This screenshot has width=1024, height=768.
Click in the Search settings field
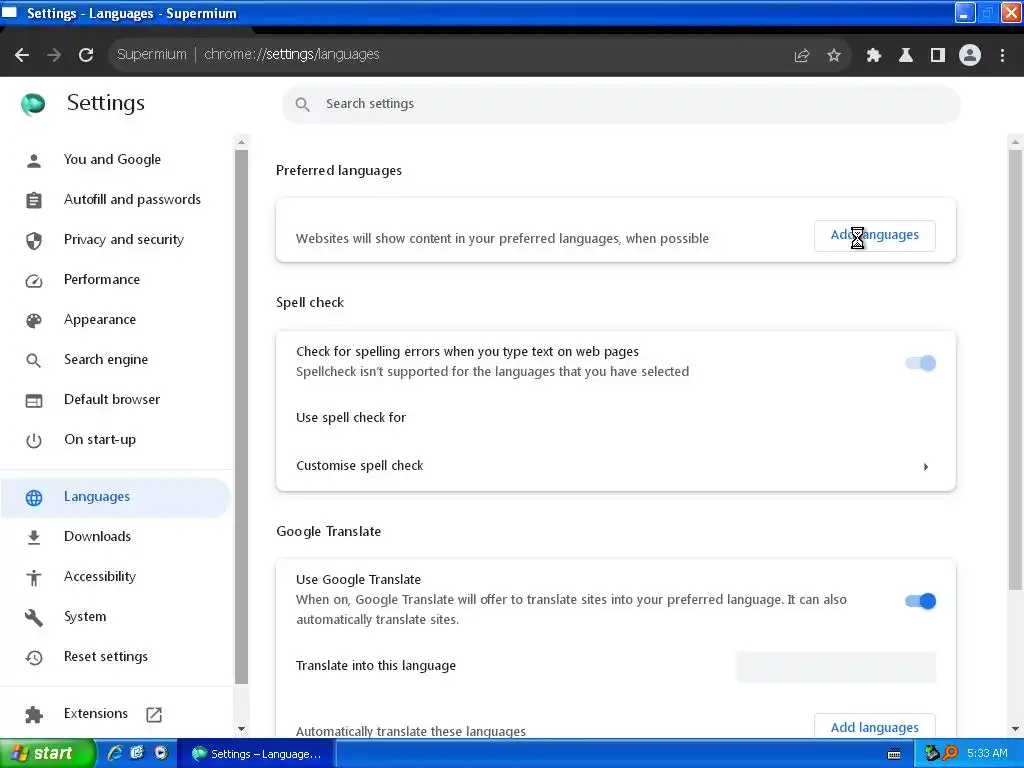620,104
